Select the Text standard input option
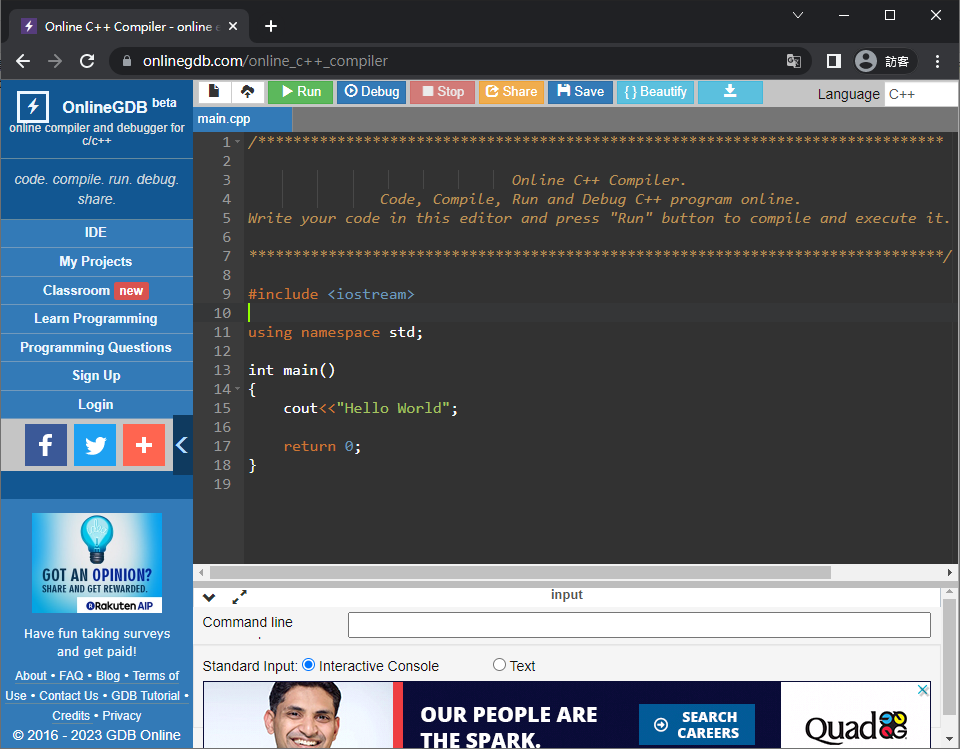 click(x=499, y=665)
